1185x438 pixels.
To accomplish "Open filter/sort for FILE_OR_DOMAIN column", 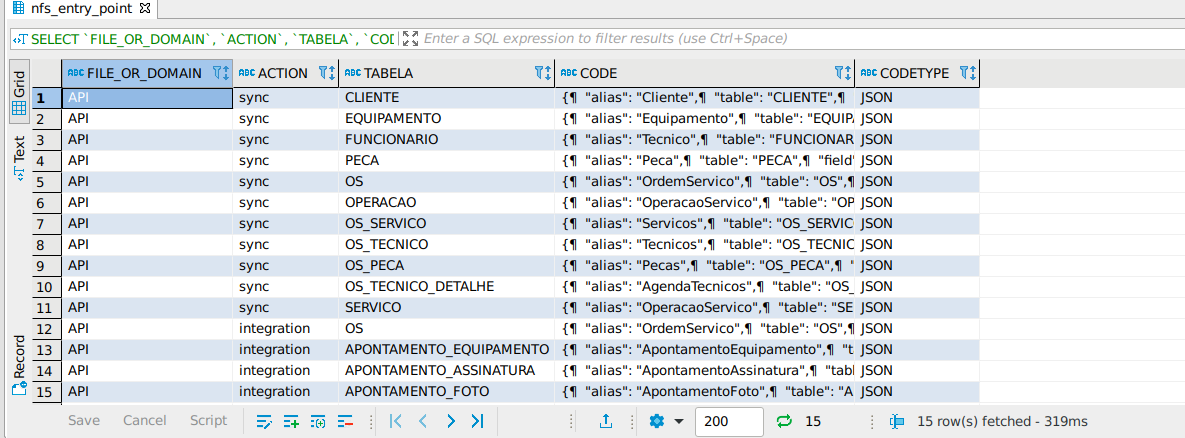I will click(x=221, y=73).
